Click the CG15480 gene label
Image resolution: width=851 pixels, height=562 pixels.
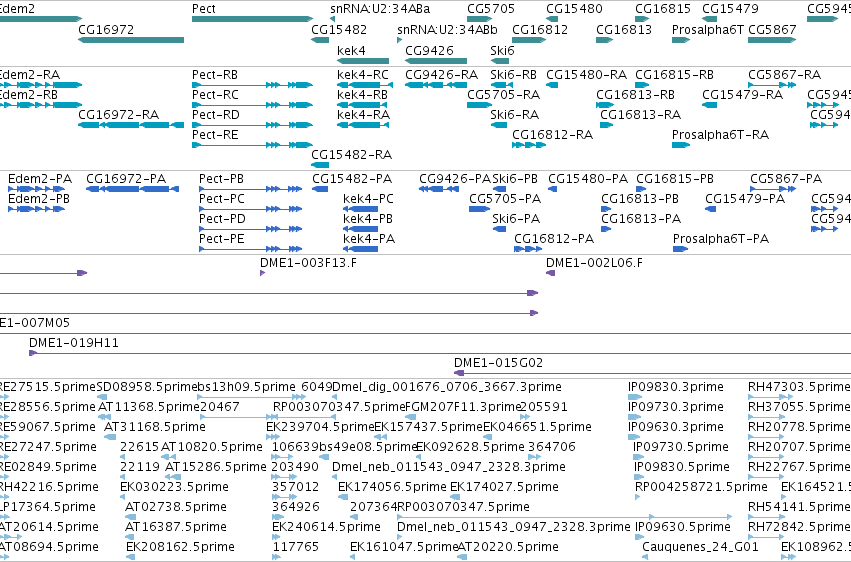tap(574, 9)
